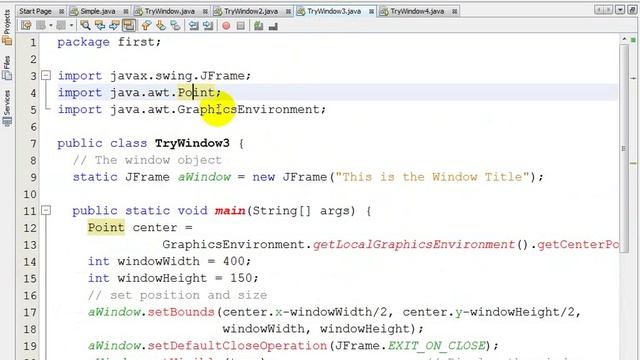The image size is (640, 360).
Task: Click 'windowWidth = 400' on line 14
Action: [x=181, y=261]
